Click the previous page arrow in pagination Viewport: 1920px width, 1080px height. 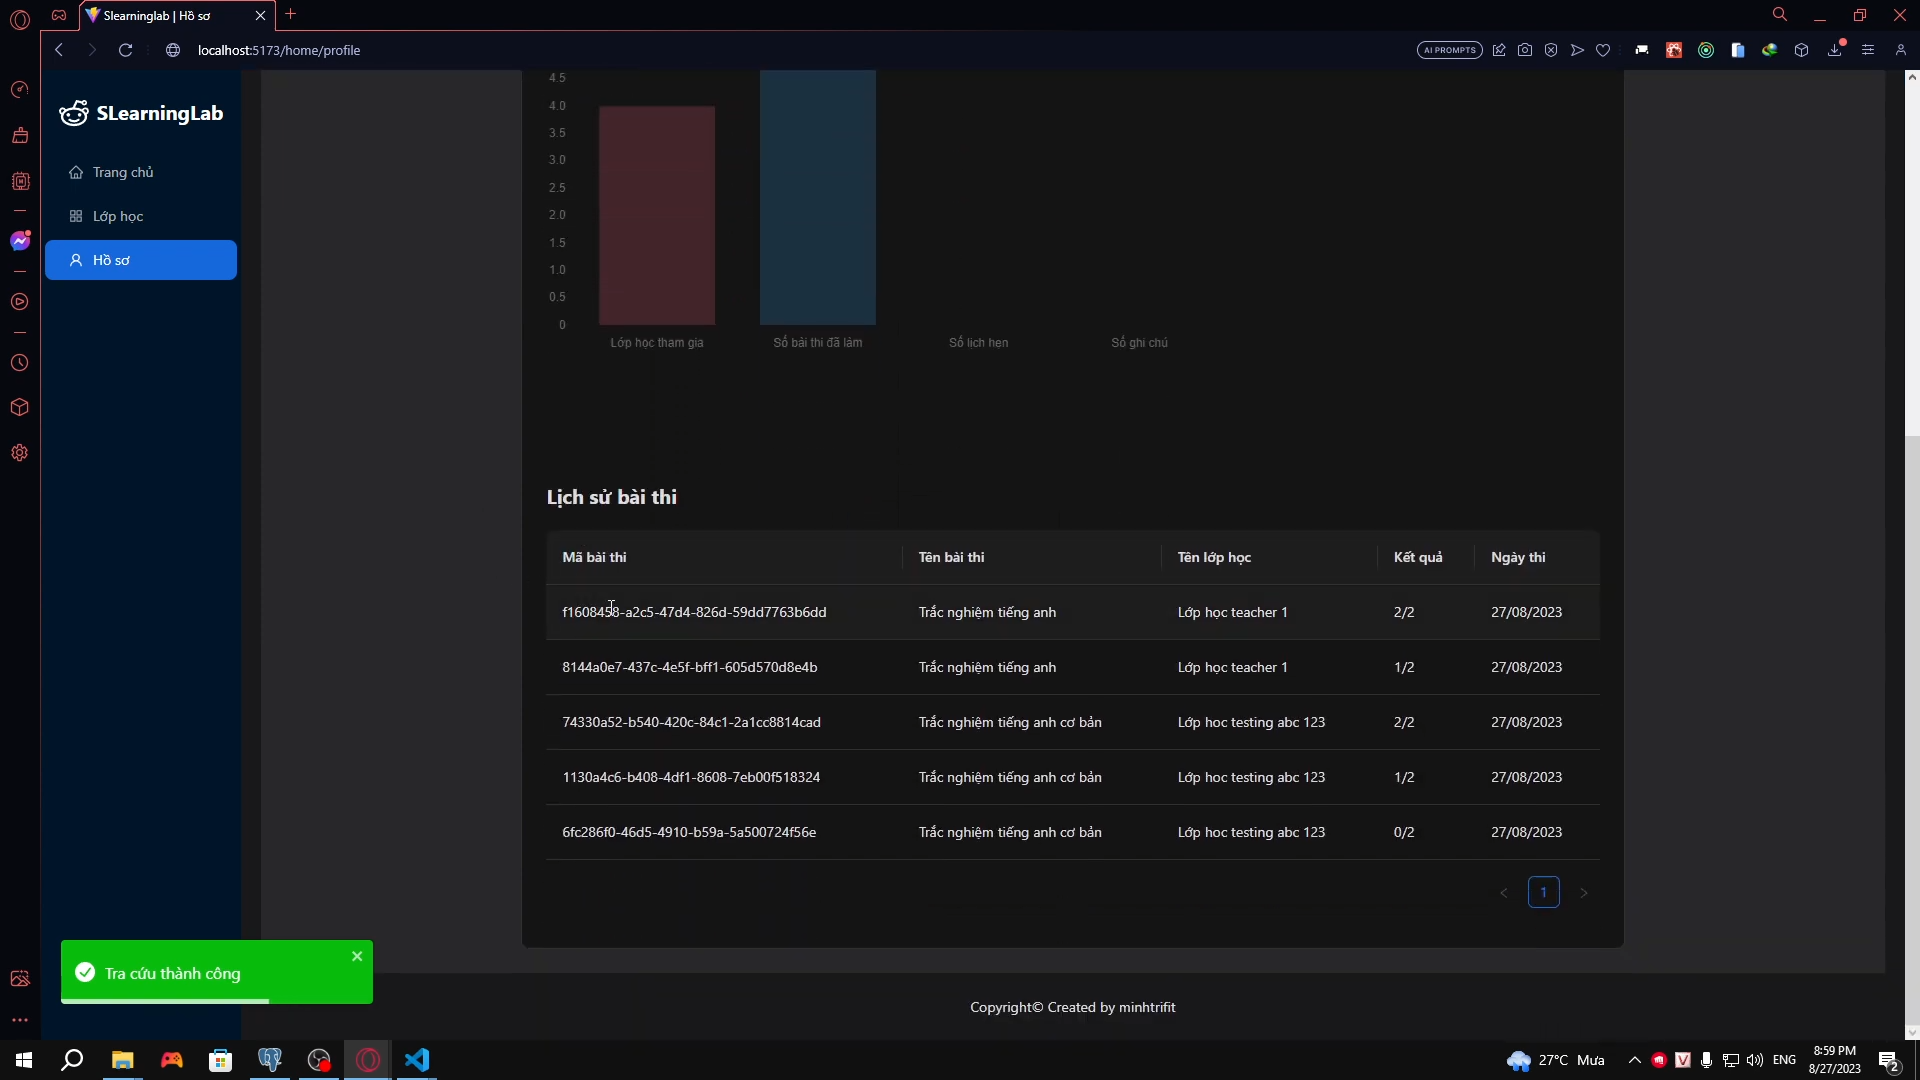click(1503, 892)
